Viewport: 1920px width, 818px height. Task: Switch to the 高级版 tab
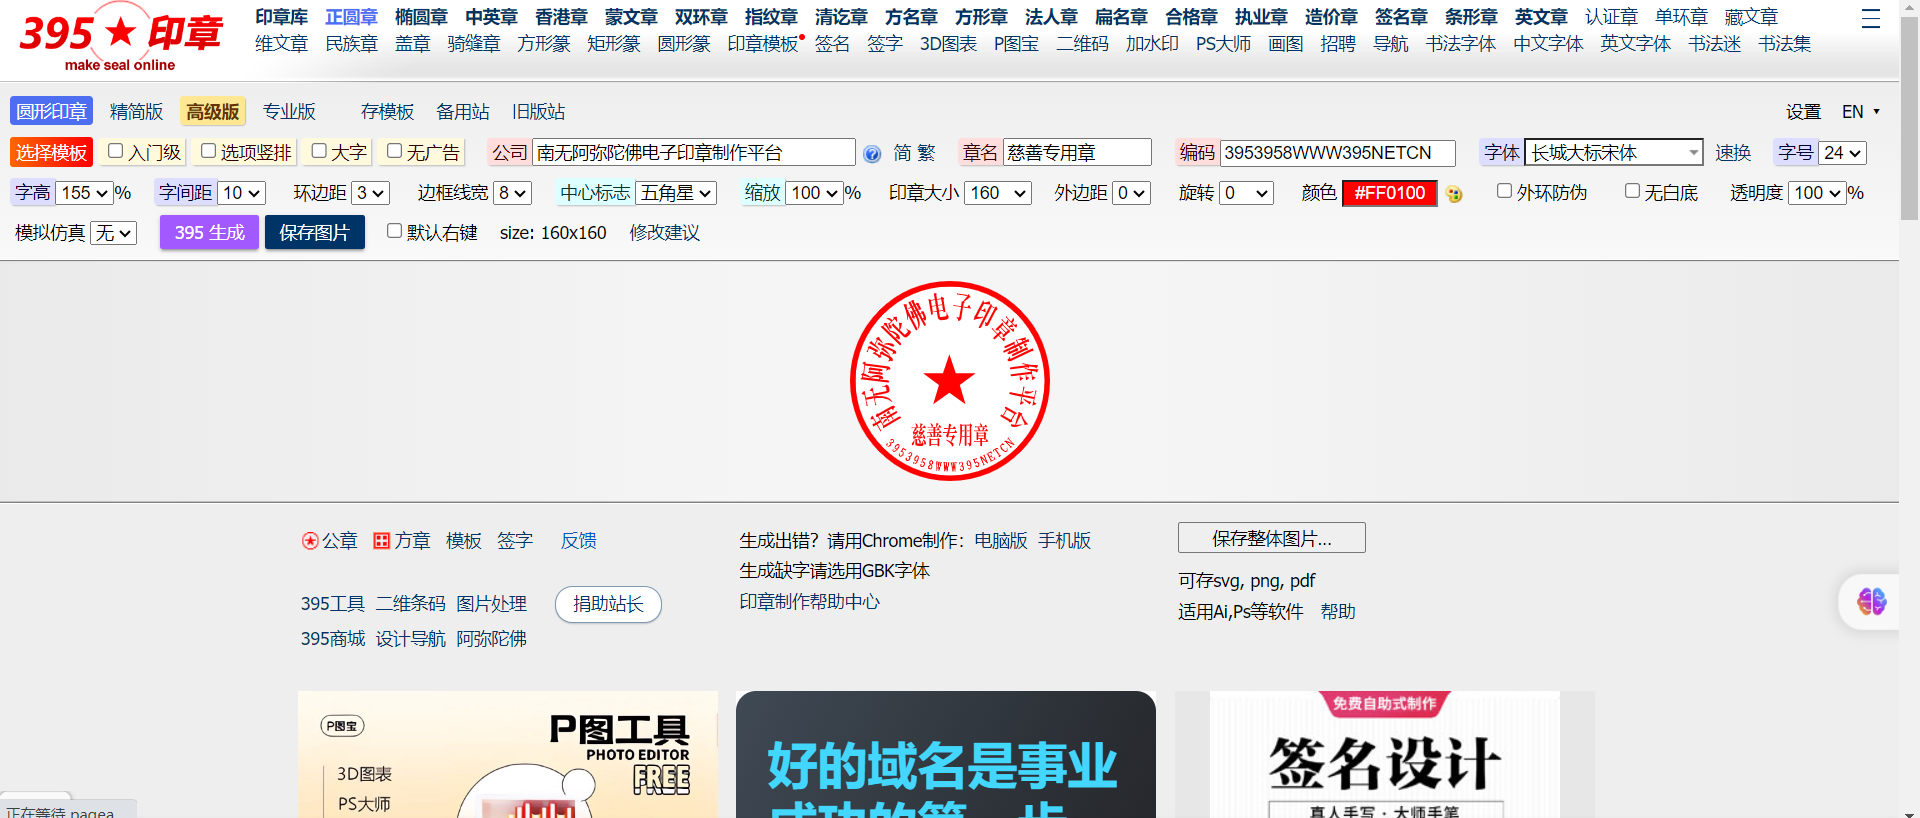click(x=212, y=112)
